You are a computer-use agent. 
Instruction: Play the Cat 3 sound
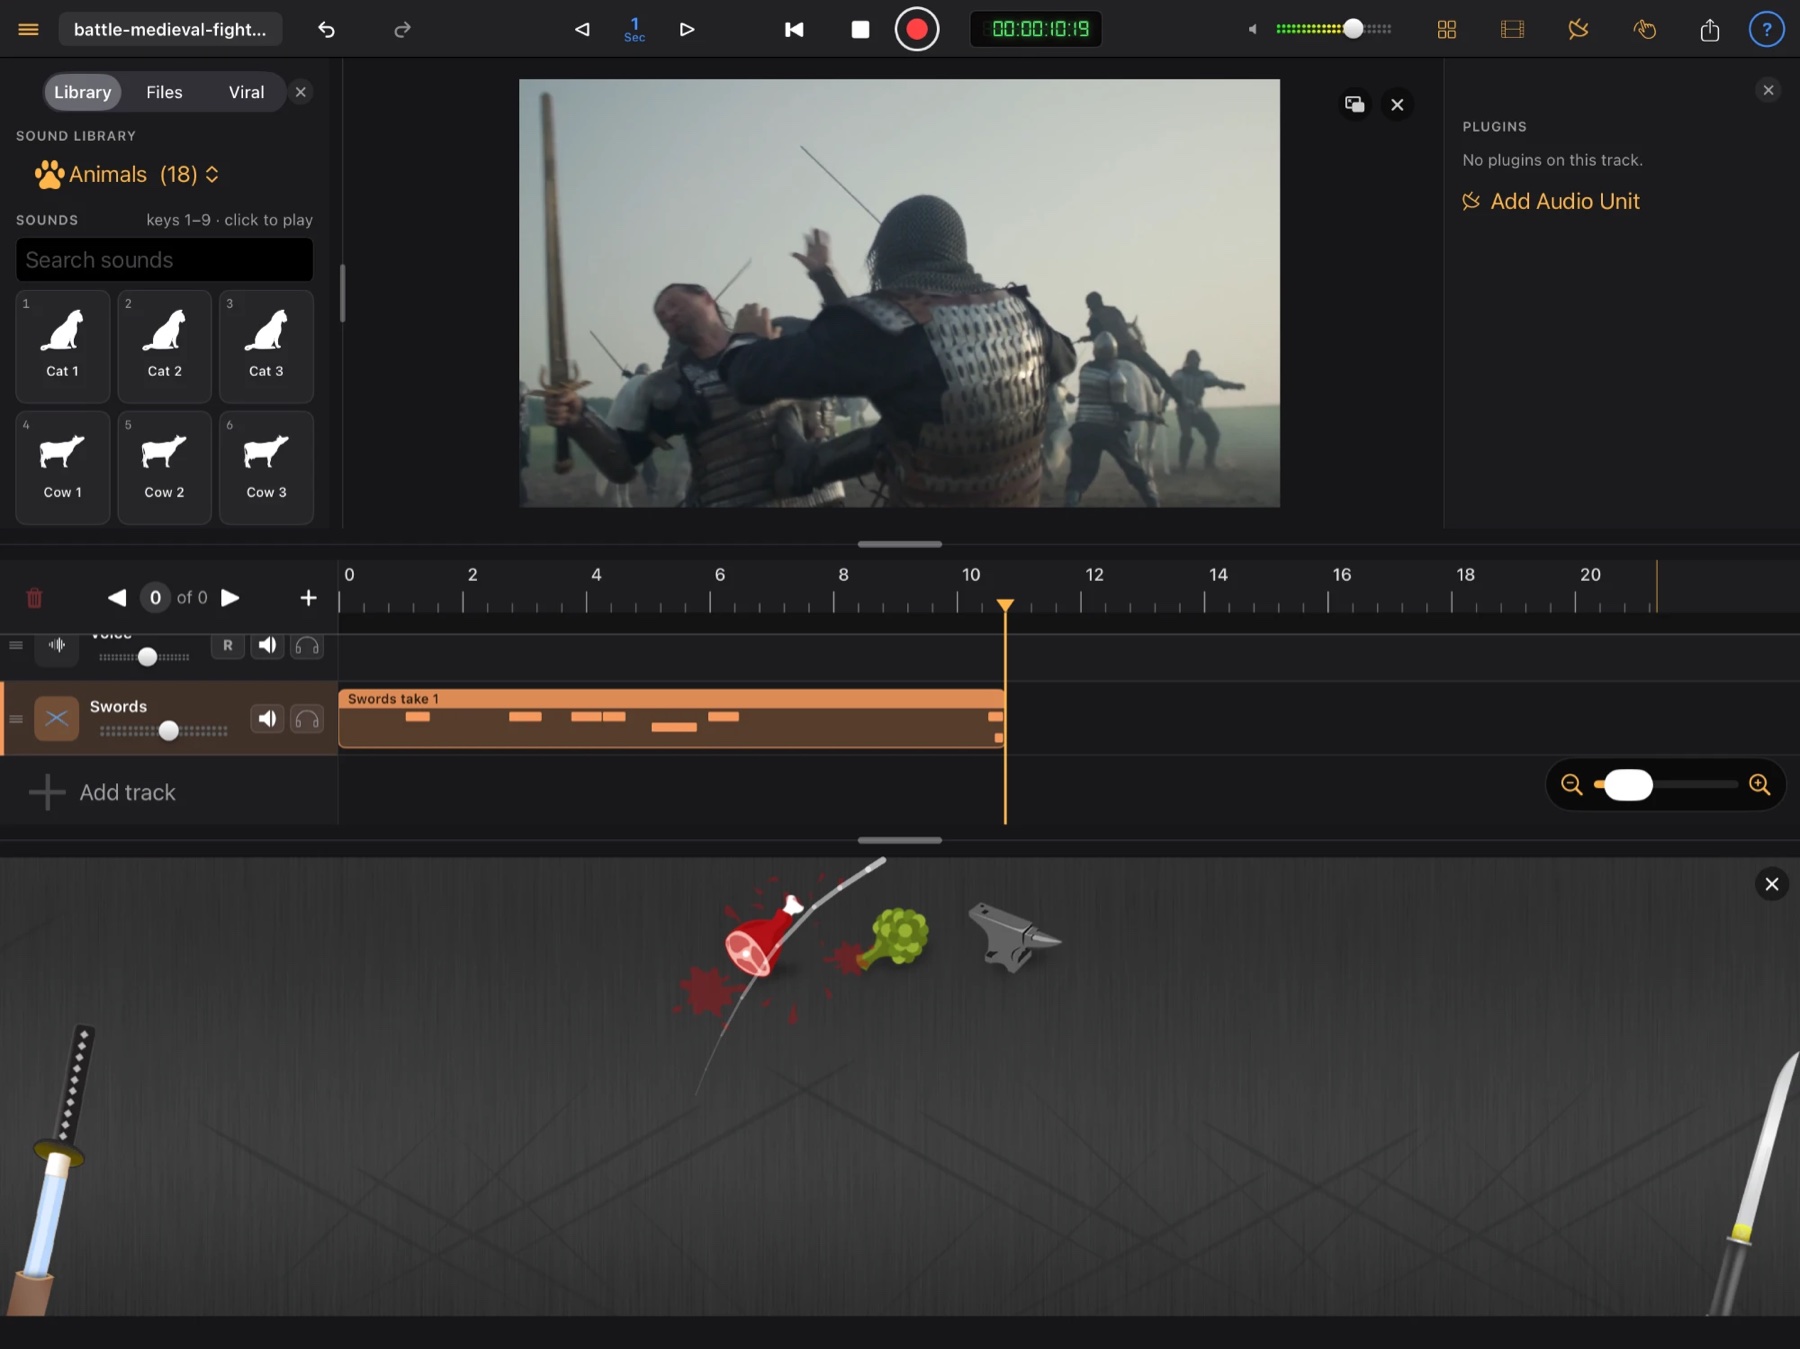[266, 346]
